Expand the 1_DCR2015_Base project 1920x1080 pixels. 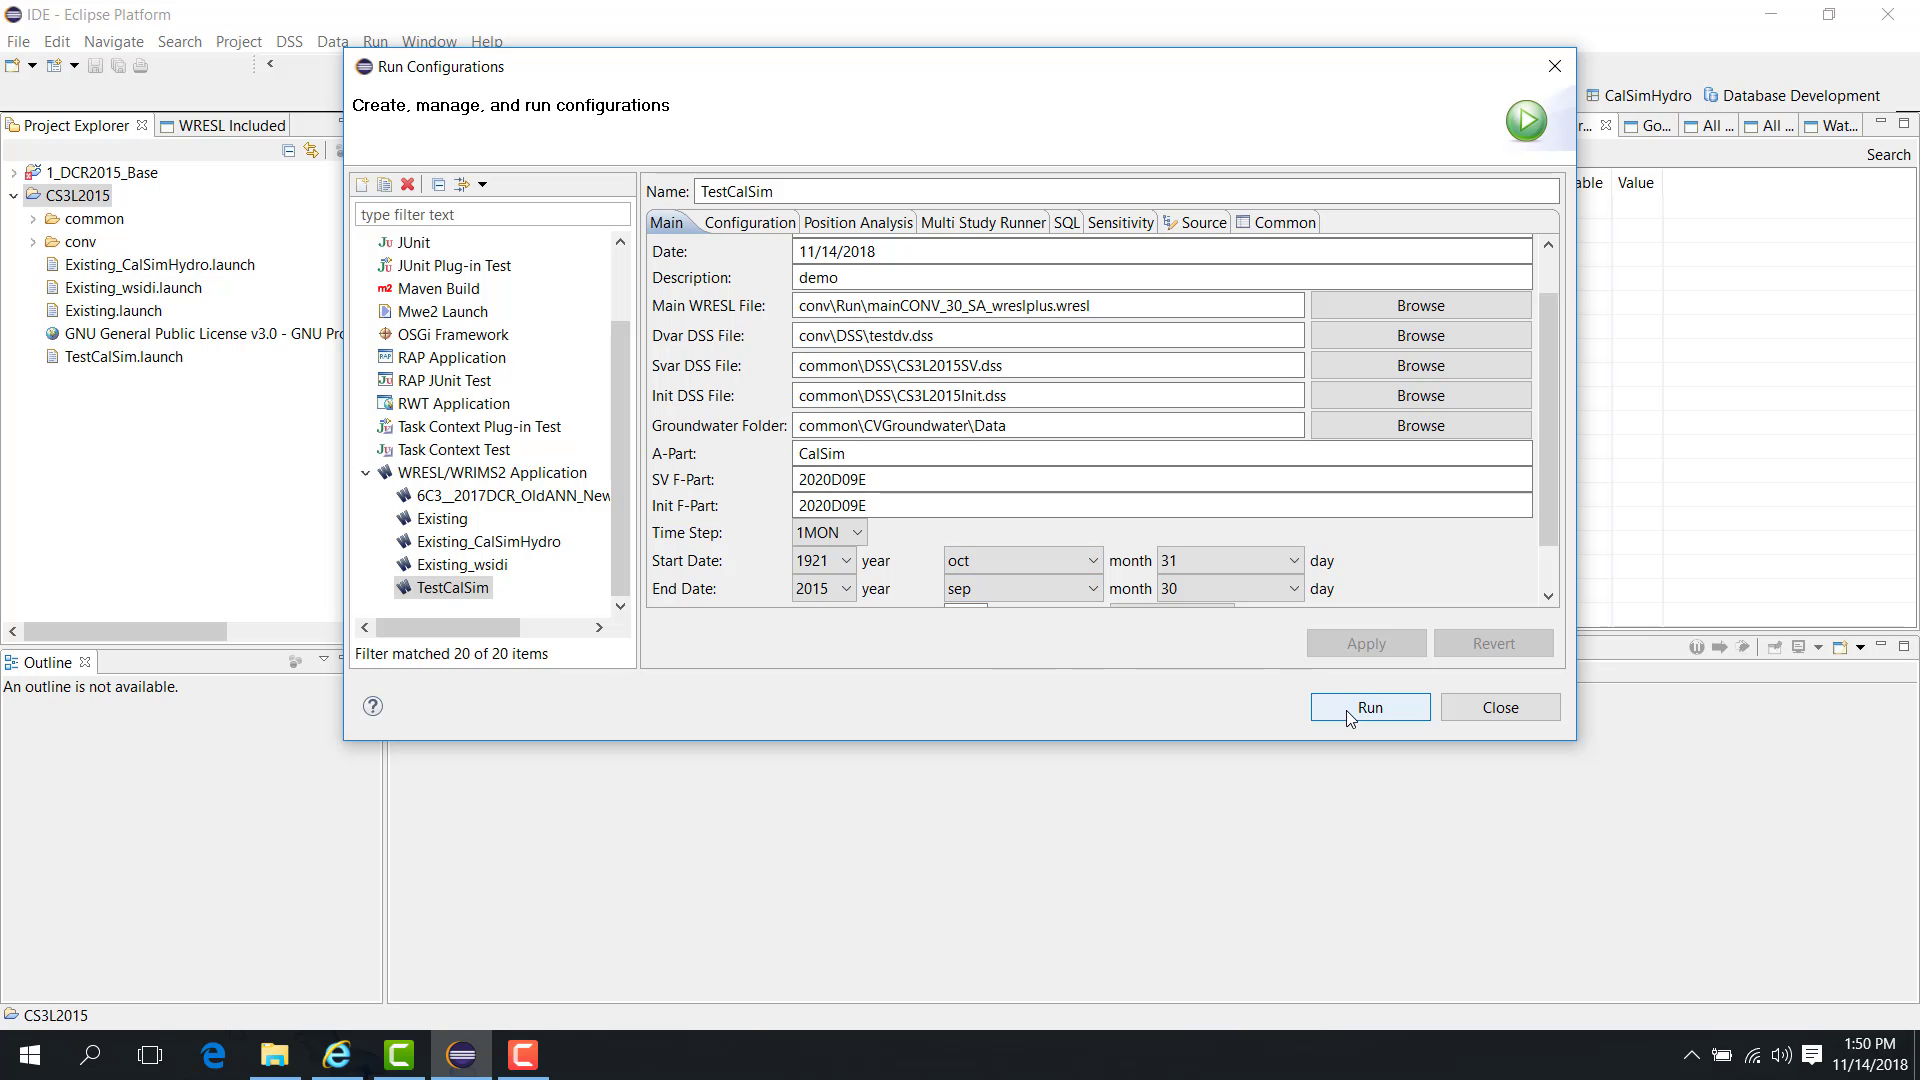click(x=14, y=173)
